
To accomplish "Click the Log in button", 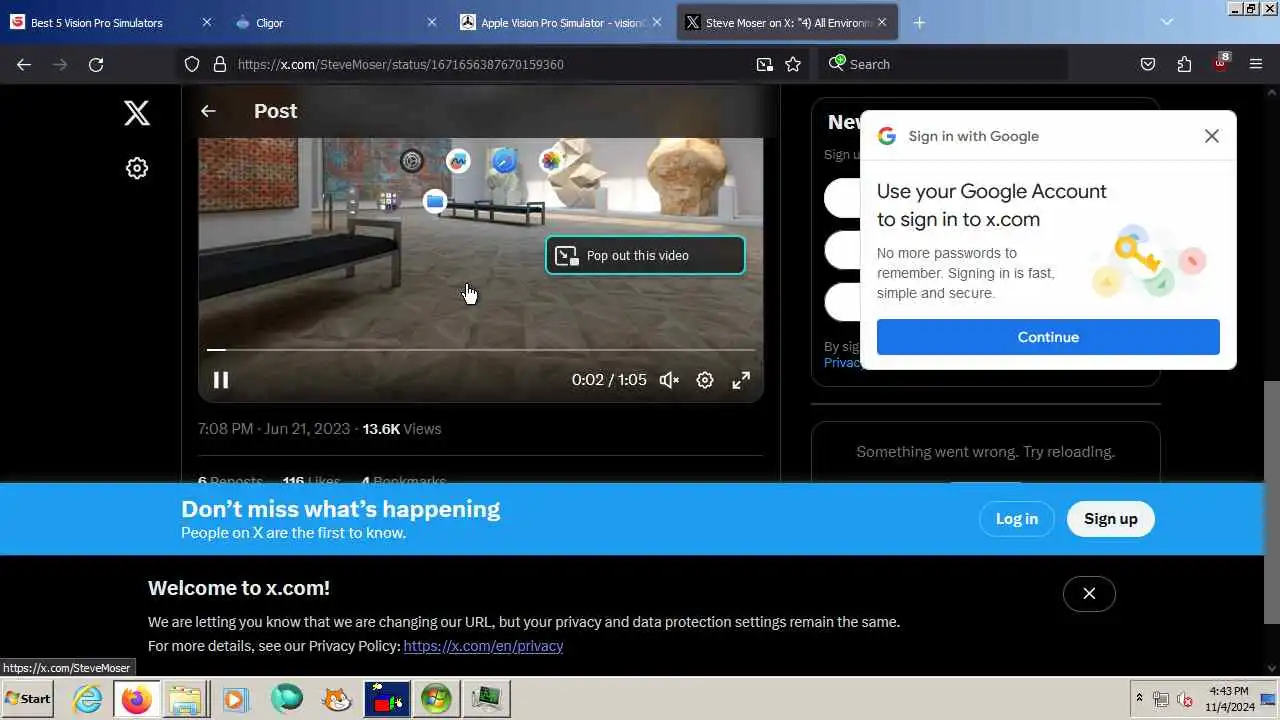I will pos(1017,519).
